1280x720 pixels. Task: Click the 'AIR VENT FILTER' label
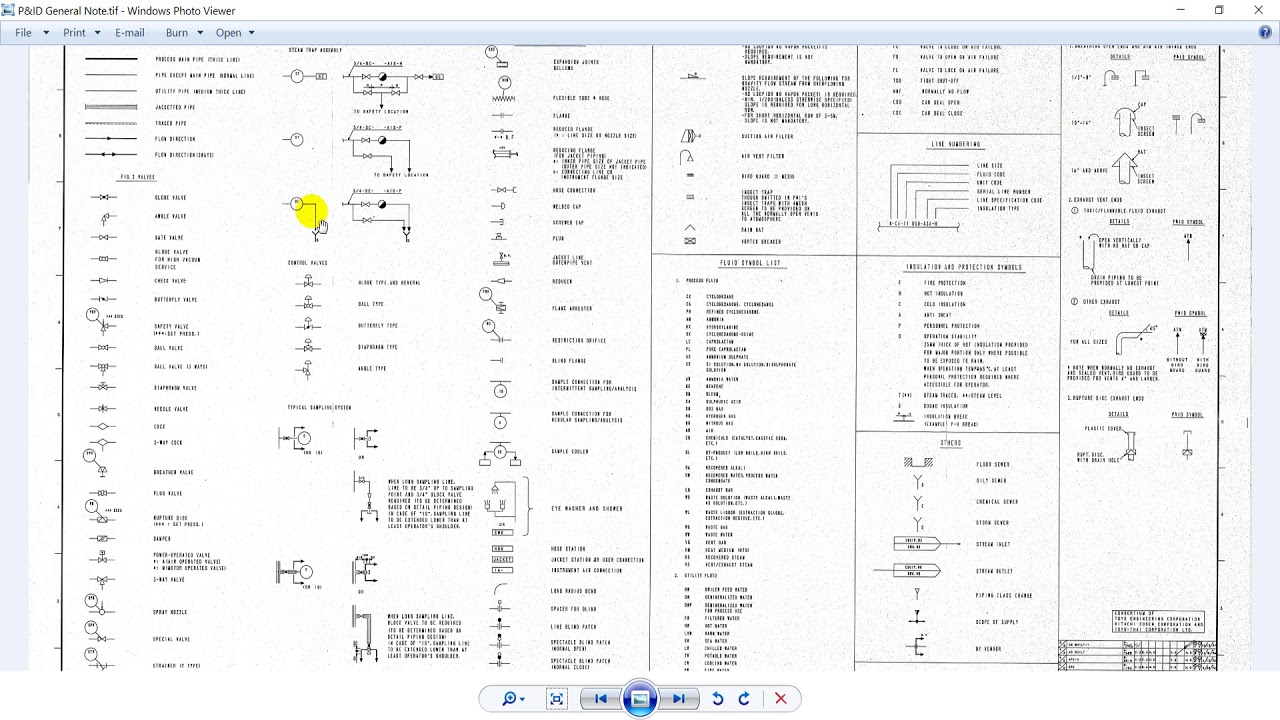click(x=762, y=156)
